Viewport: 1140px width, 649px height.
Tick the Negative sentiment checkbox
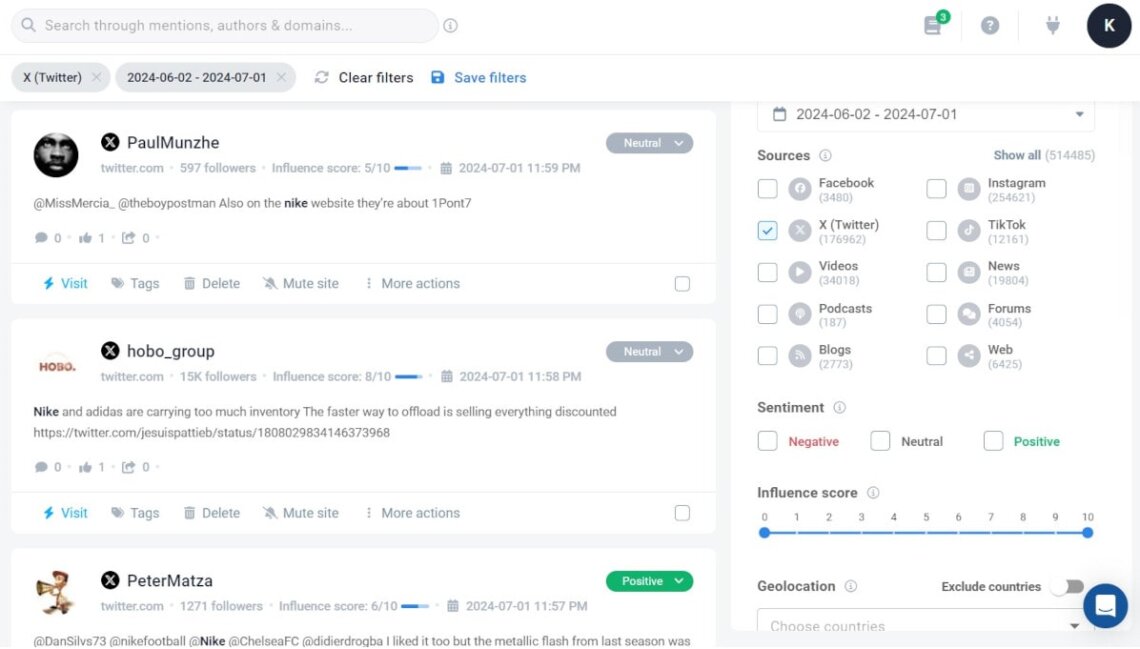click(x=767, y=441)
